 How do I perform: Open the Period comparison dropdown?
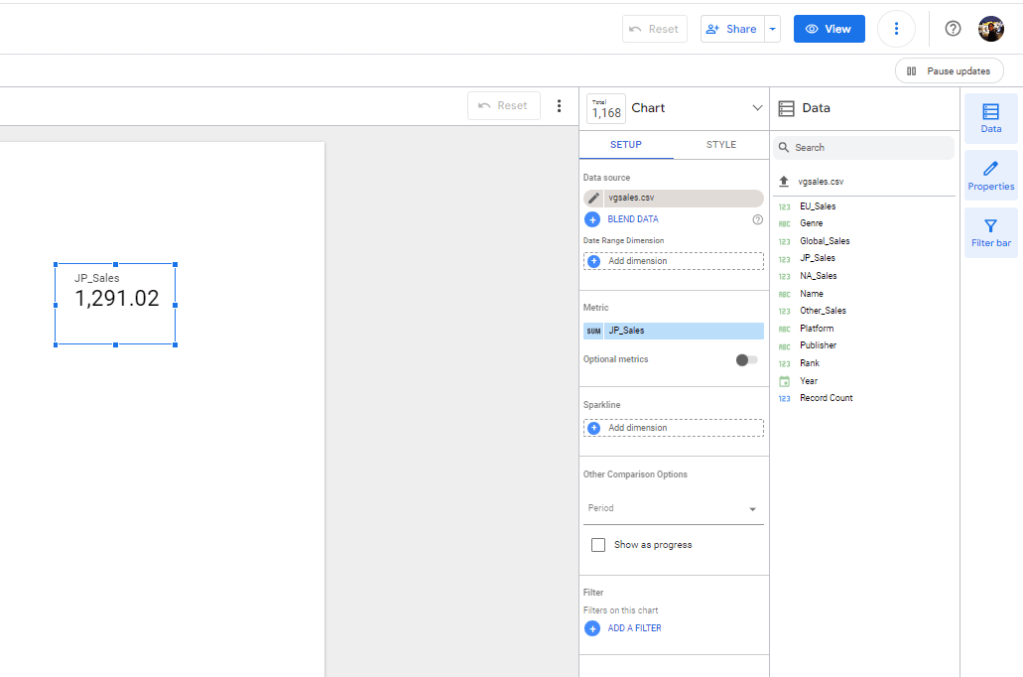(x=672, y=509)
